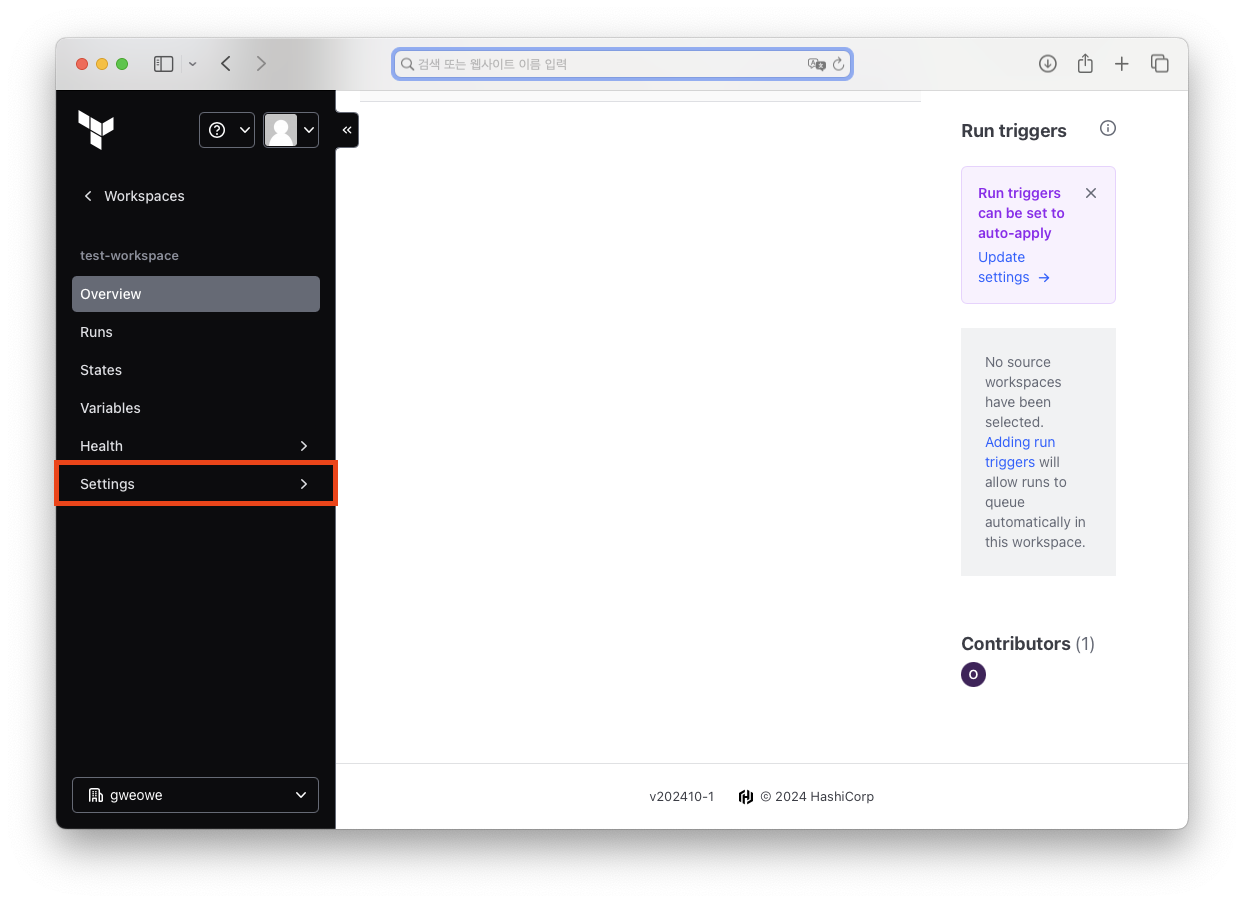Toggle the Safari sidebar button
This screenshot has width=1244, height=903.
click(x=164, y=64)
